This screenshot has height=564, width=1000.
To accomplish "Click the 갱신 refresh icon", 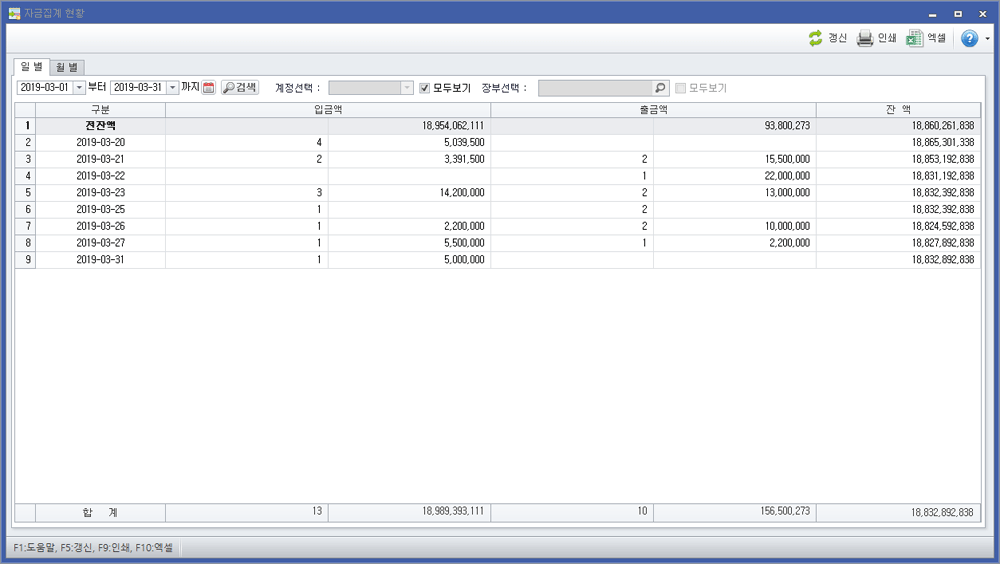I will click(815, 38).
